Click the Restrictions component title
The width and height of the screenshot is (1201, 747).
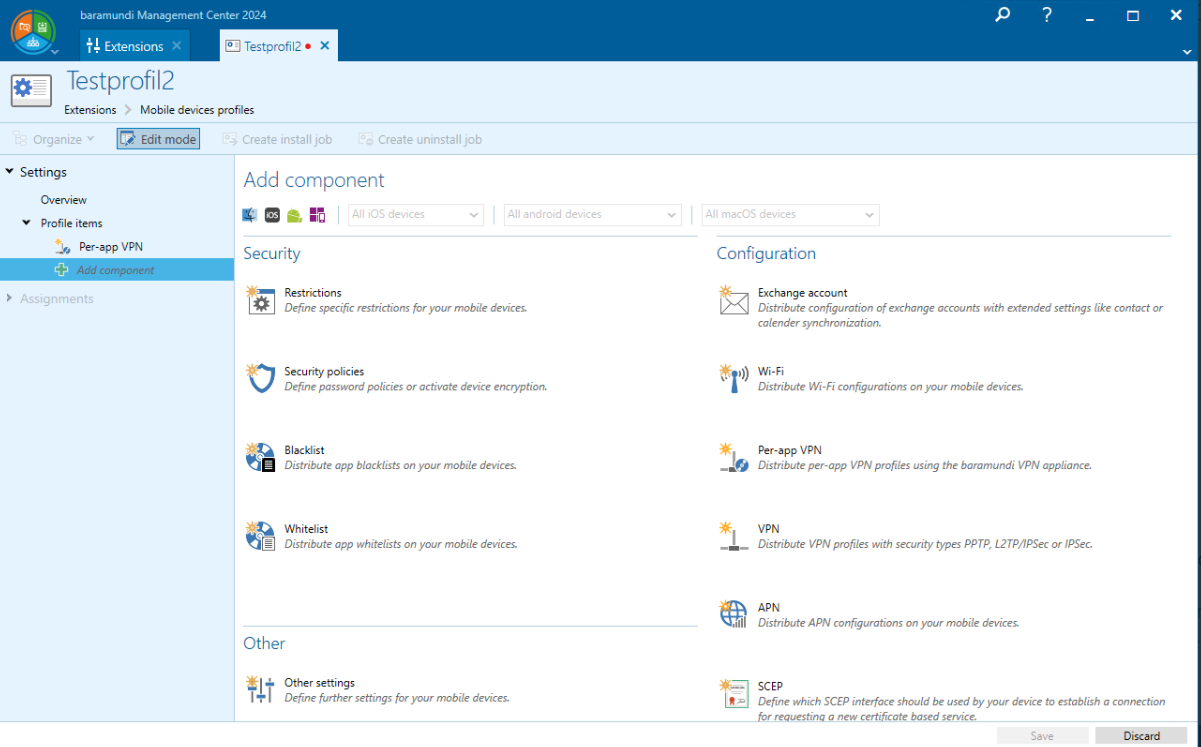pos(313,293)
